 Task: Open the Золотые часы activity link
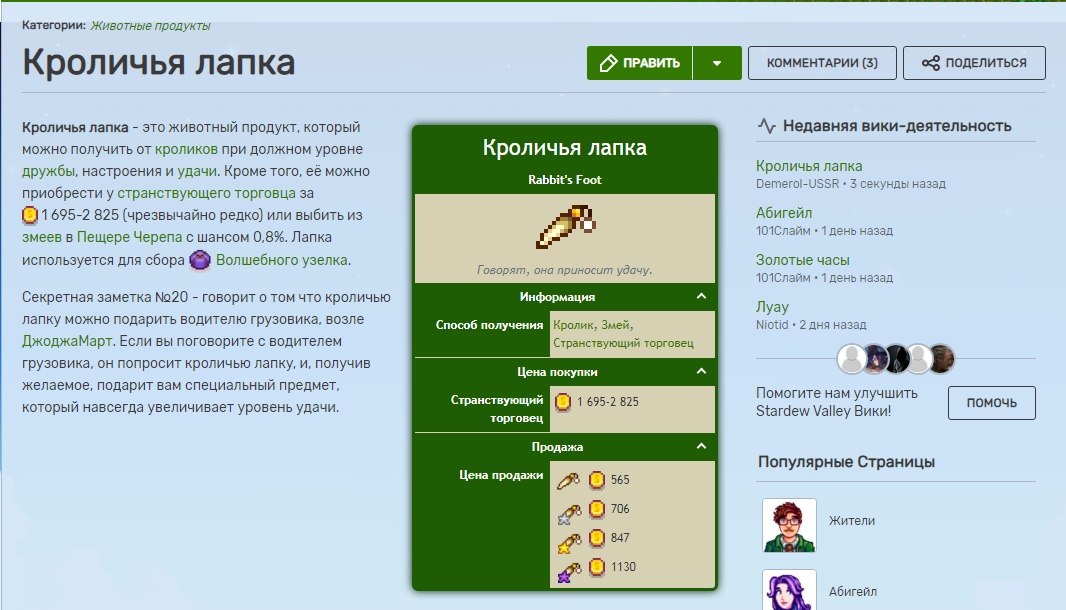click(803, 260)
